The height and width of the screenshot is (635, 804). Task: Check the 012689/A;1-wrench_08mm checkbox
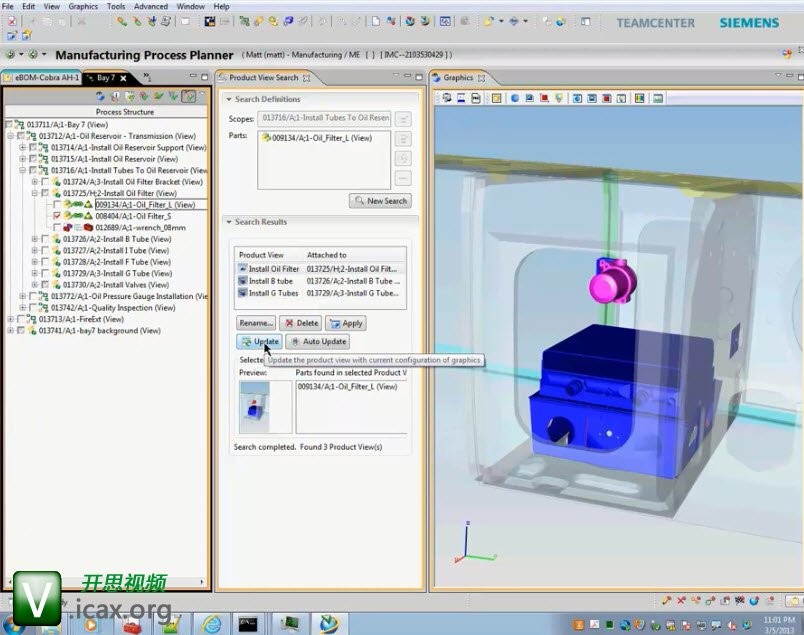point(57,227)
